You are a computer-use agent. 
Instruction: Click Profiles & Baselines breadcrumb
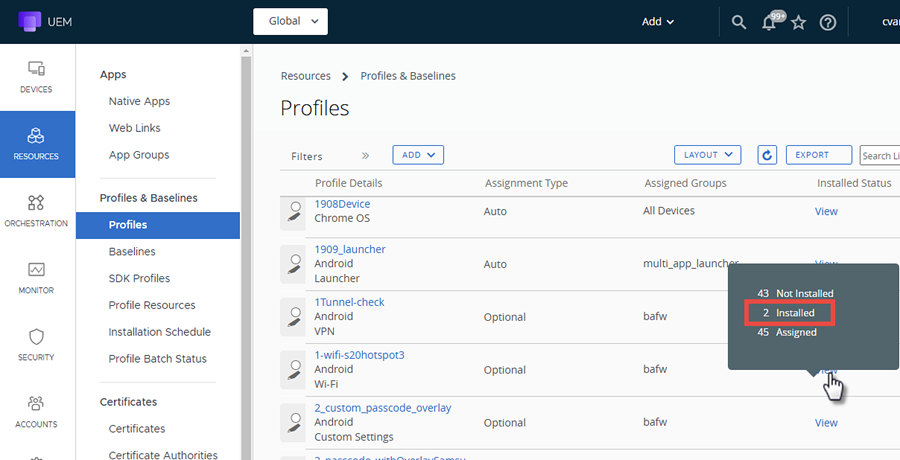[x=408, y=76]
